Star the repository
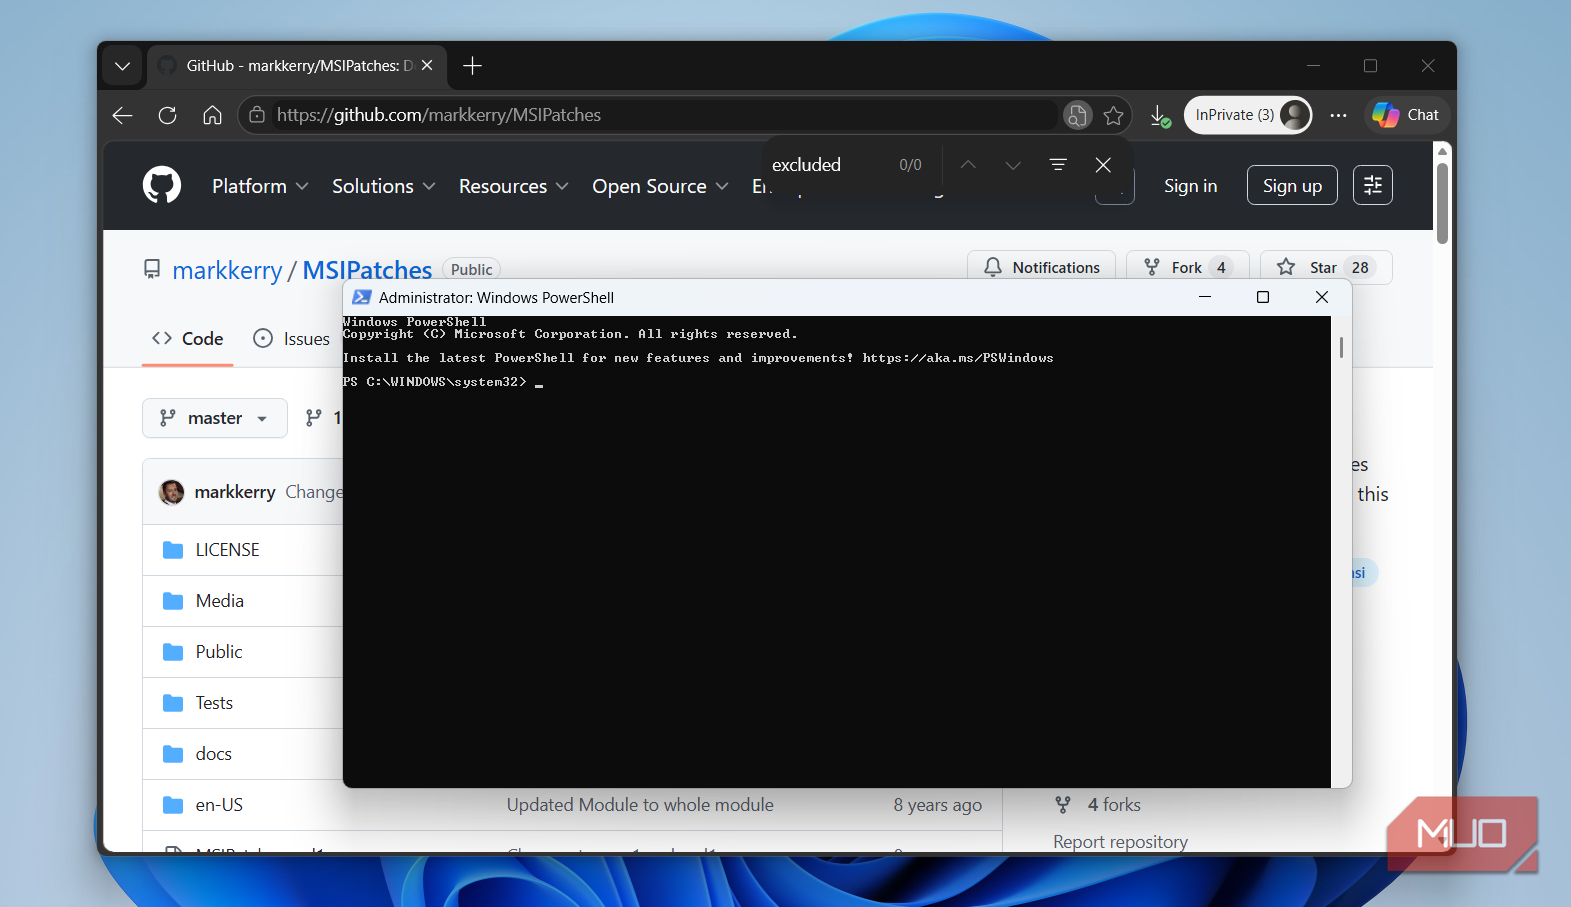This screenshot has height=907, width=1571. 1326,267
